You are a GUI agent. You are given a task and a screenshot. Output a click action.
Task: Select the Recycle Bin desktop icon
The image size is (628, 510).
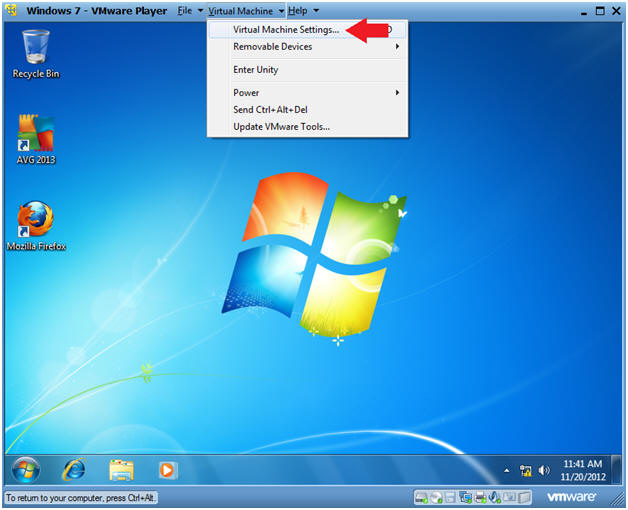[x=36, y=54]
